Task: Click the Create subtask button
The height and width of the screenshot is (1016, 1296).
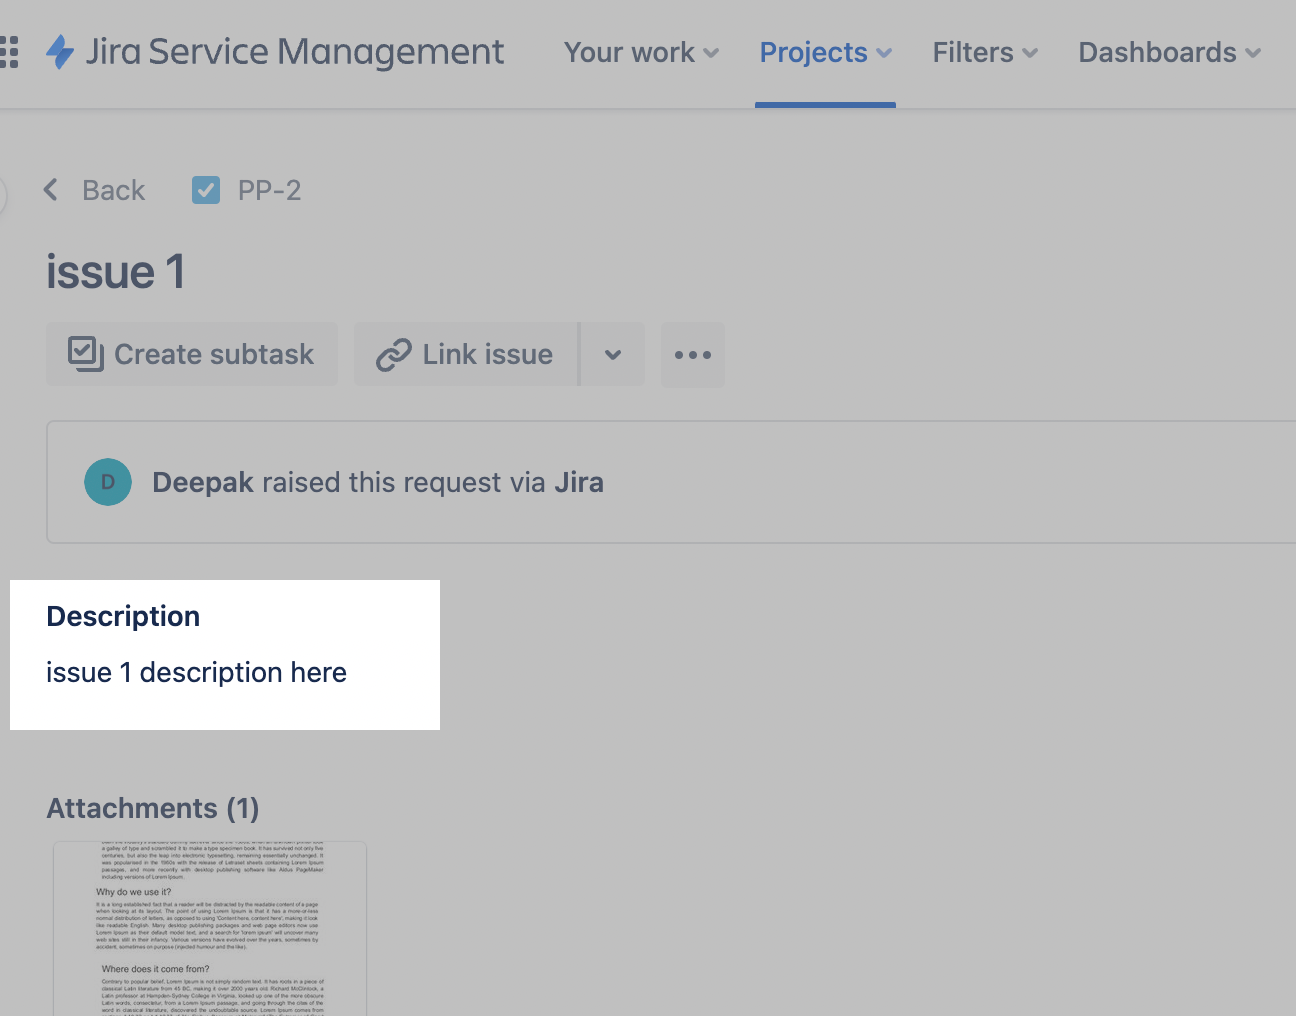Action: coord(192,354)
